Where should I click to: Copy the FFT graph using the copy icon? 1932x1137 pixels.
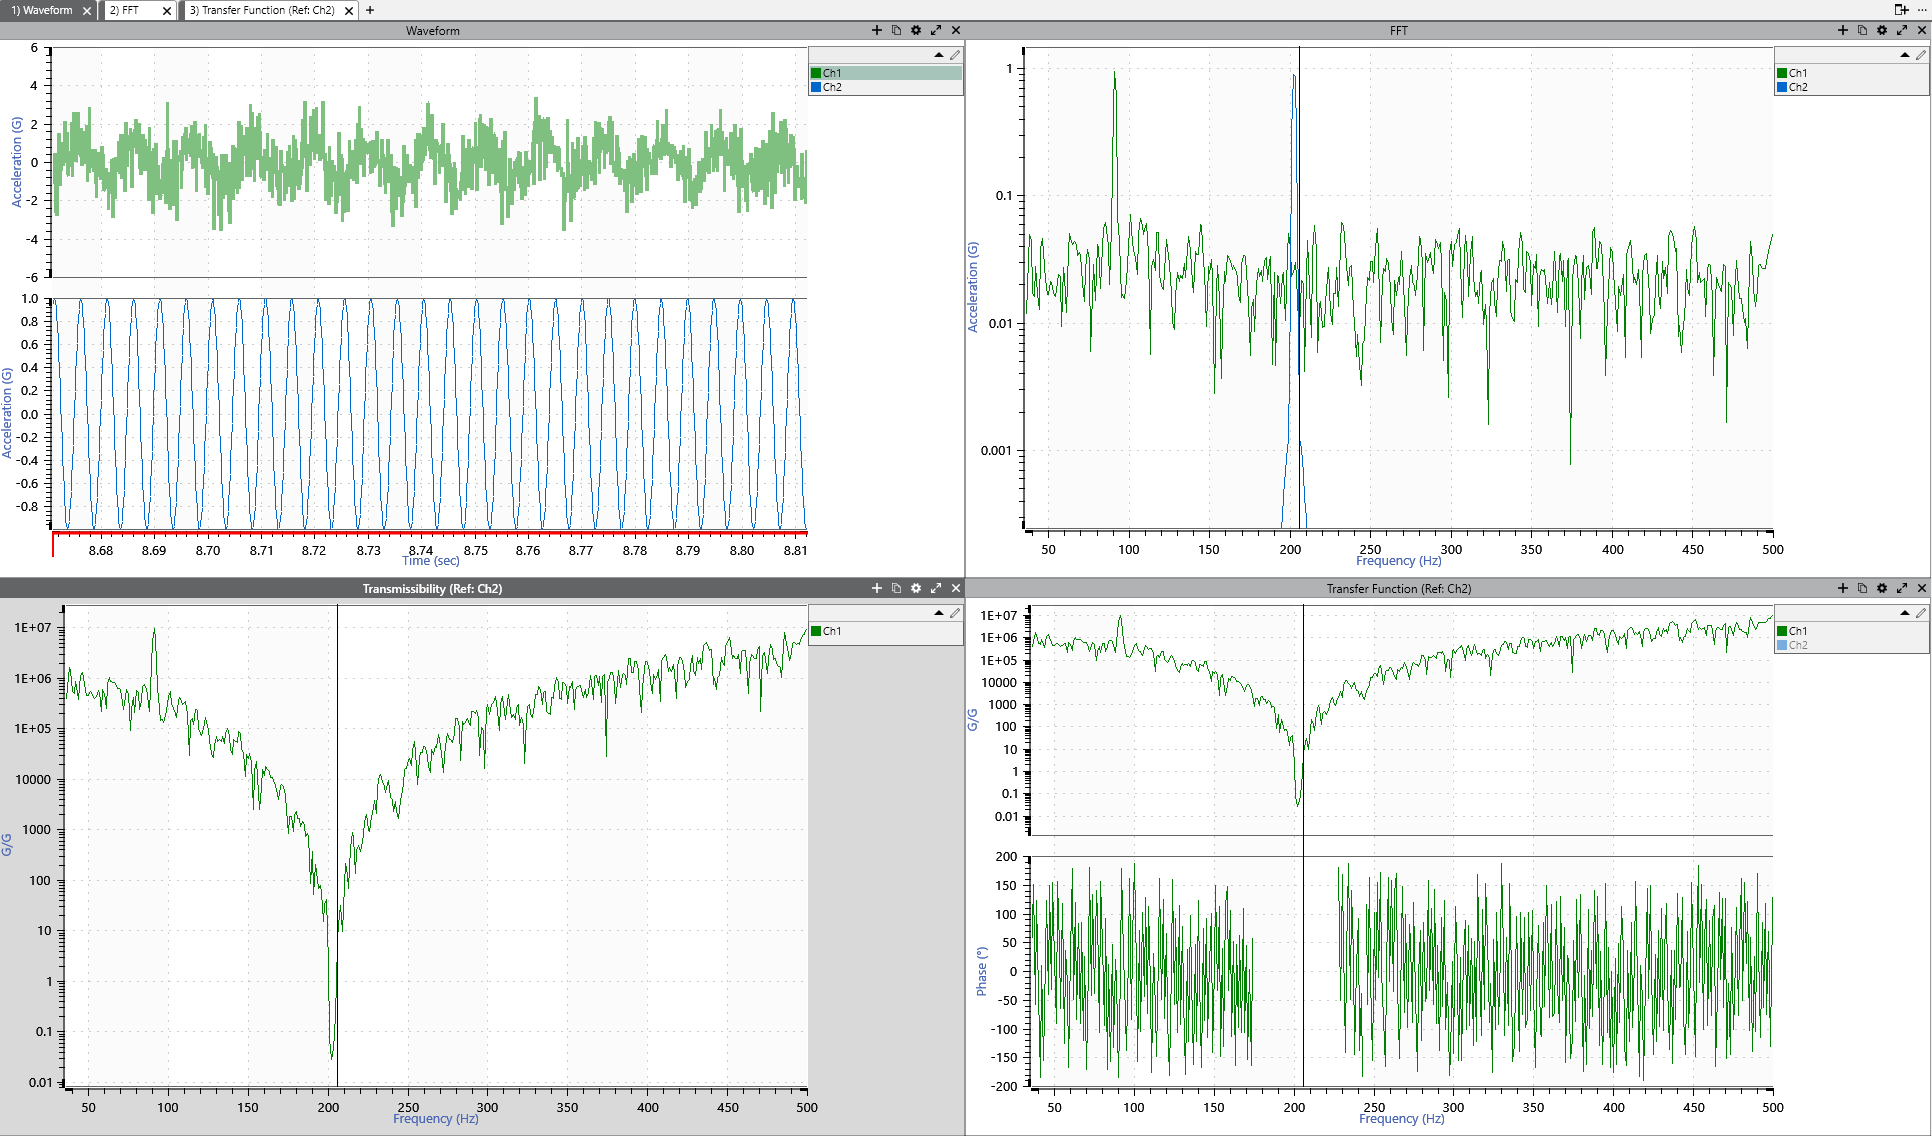tap(1862, 30)
